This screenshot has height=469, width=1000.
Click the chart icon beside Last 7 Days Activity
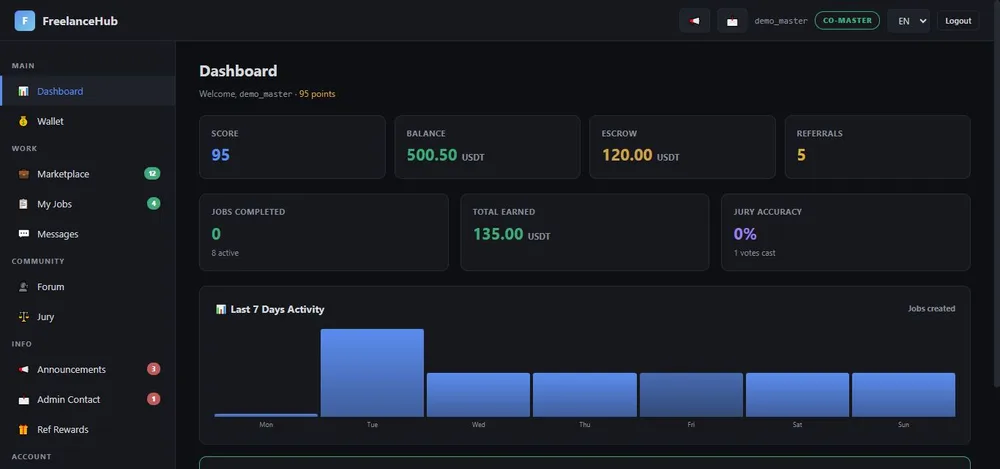pyautogui.click(x=221, y=309)
